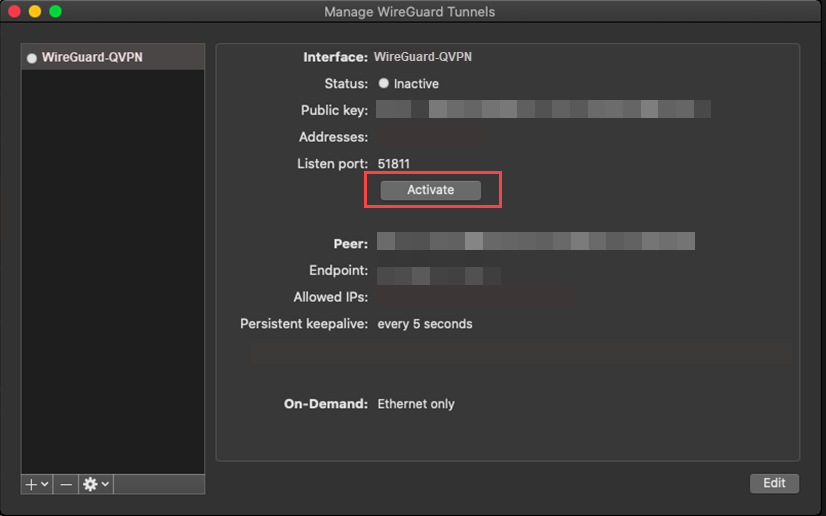Screen dimensions: 826x516
Task: Expand the chevron next to the gear icon
Action: [x=105, y=484]
